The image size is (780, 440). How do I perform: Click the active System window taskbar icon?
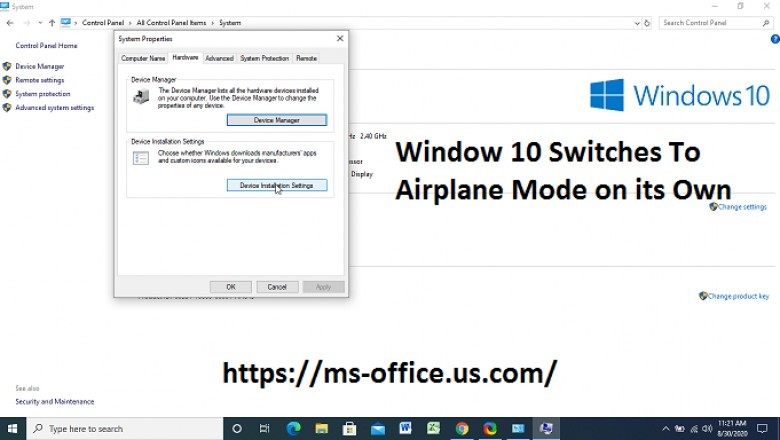[x=546, y=429]
